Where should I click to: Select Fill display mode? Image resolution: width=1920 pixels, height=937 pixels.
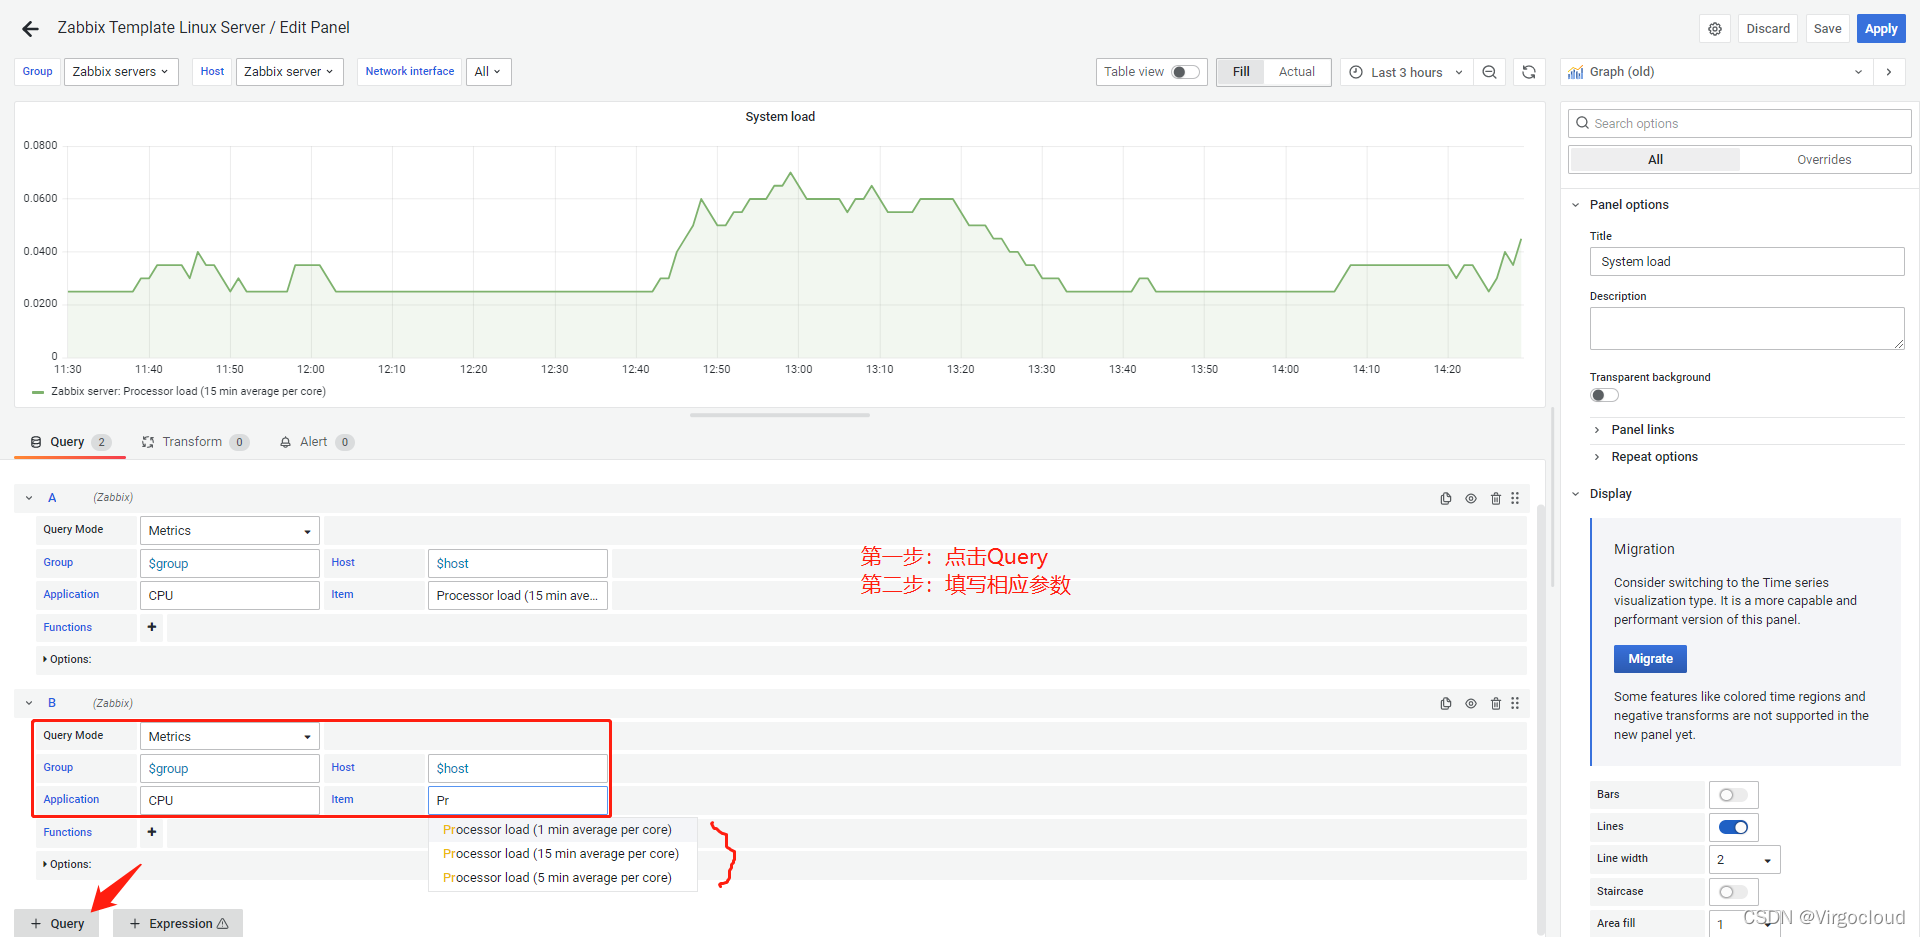(1241, 72)
